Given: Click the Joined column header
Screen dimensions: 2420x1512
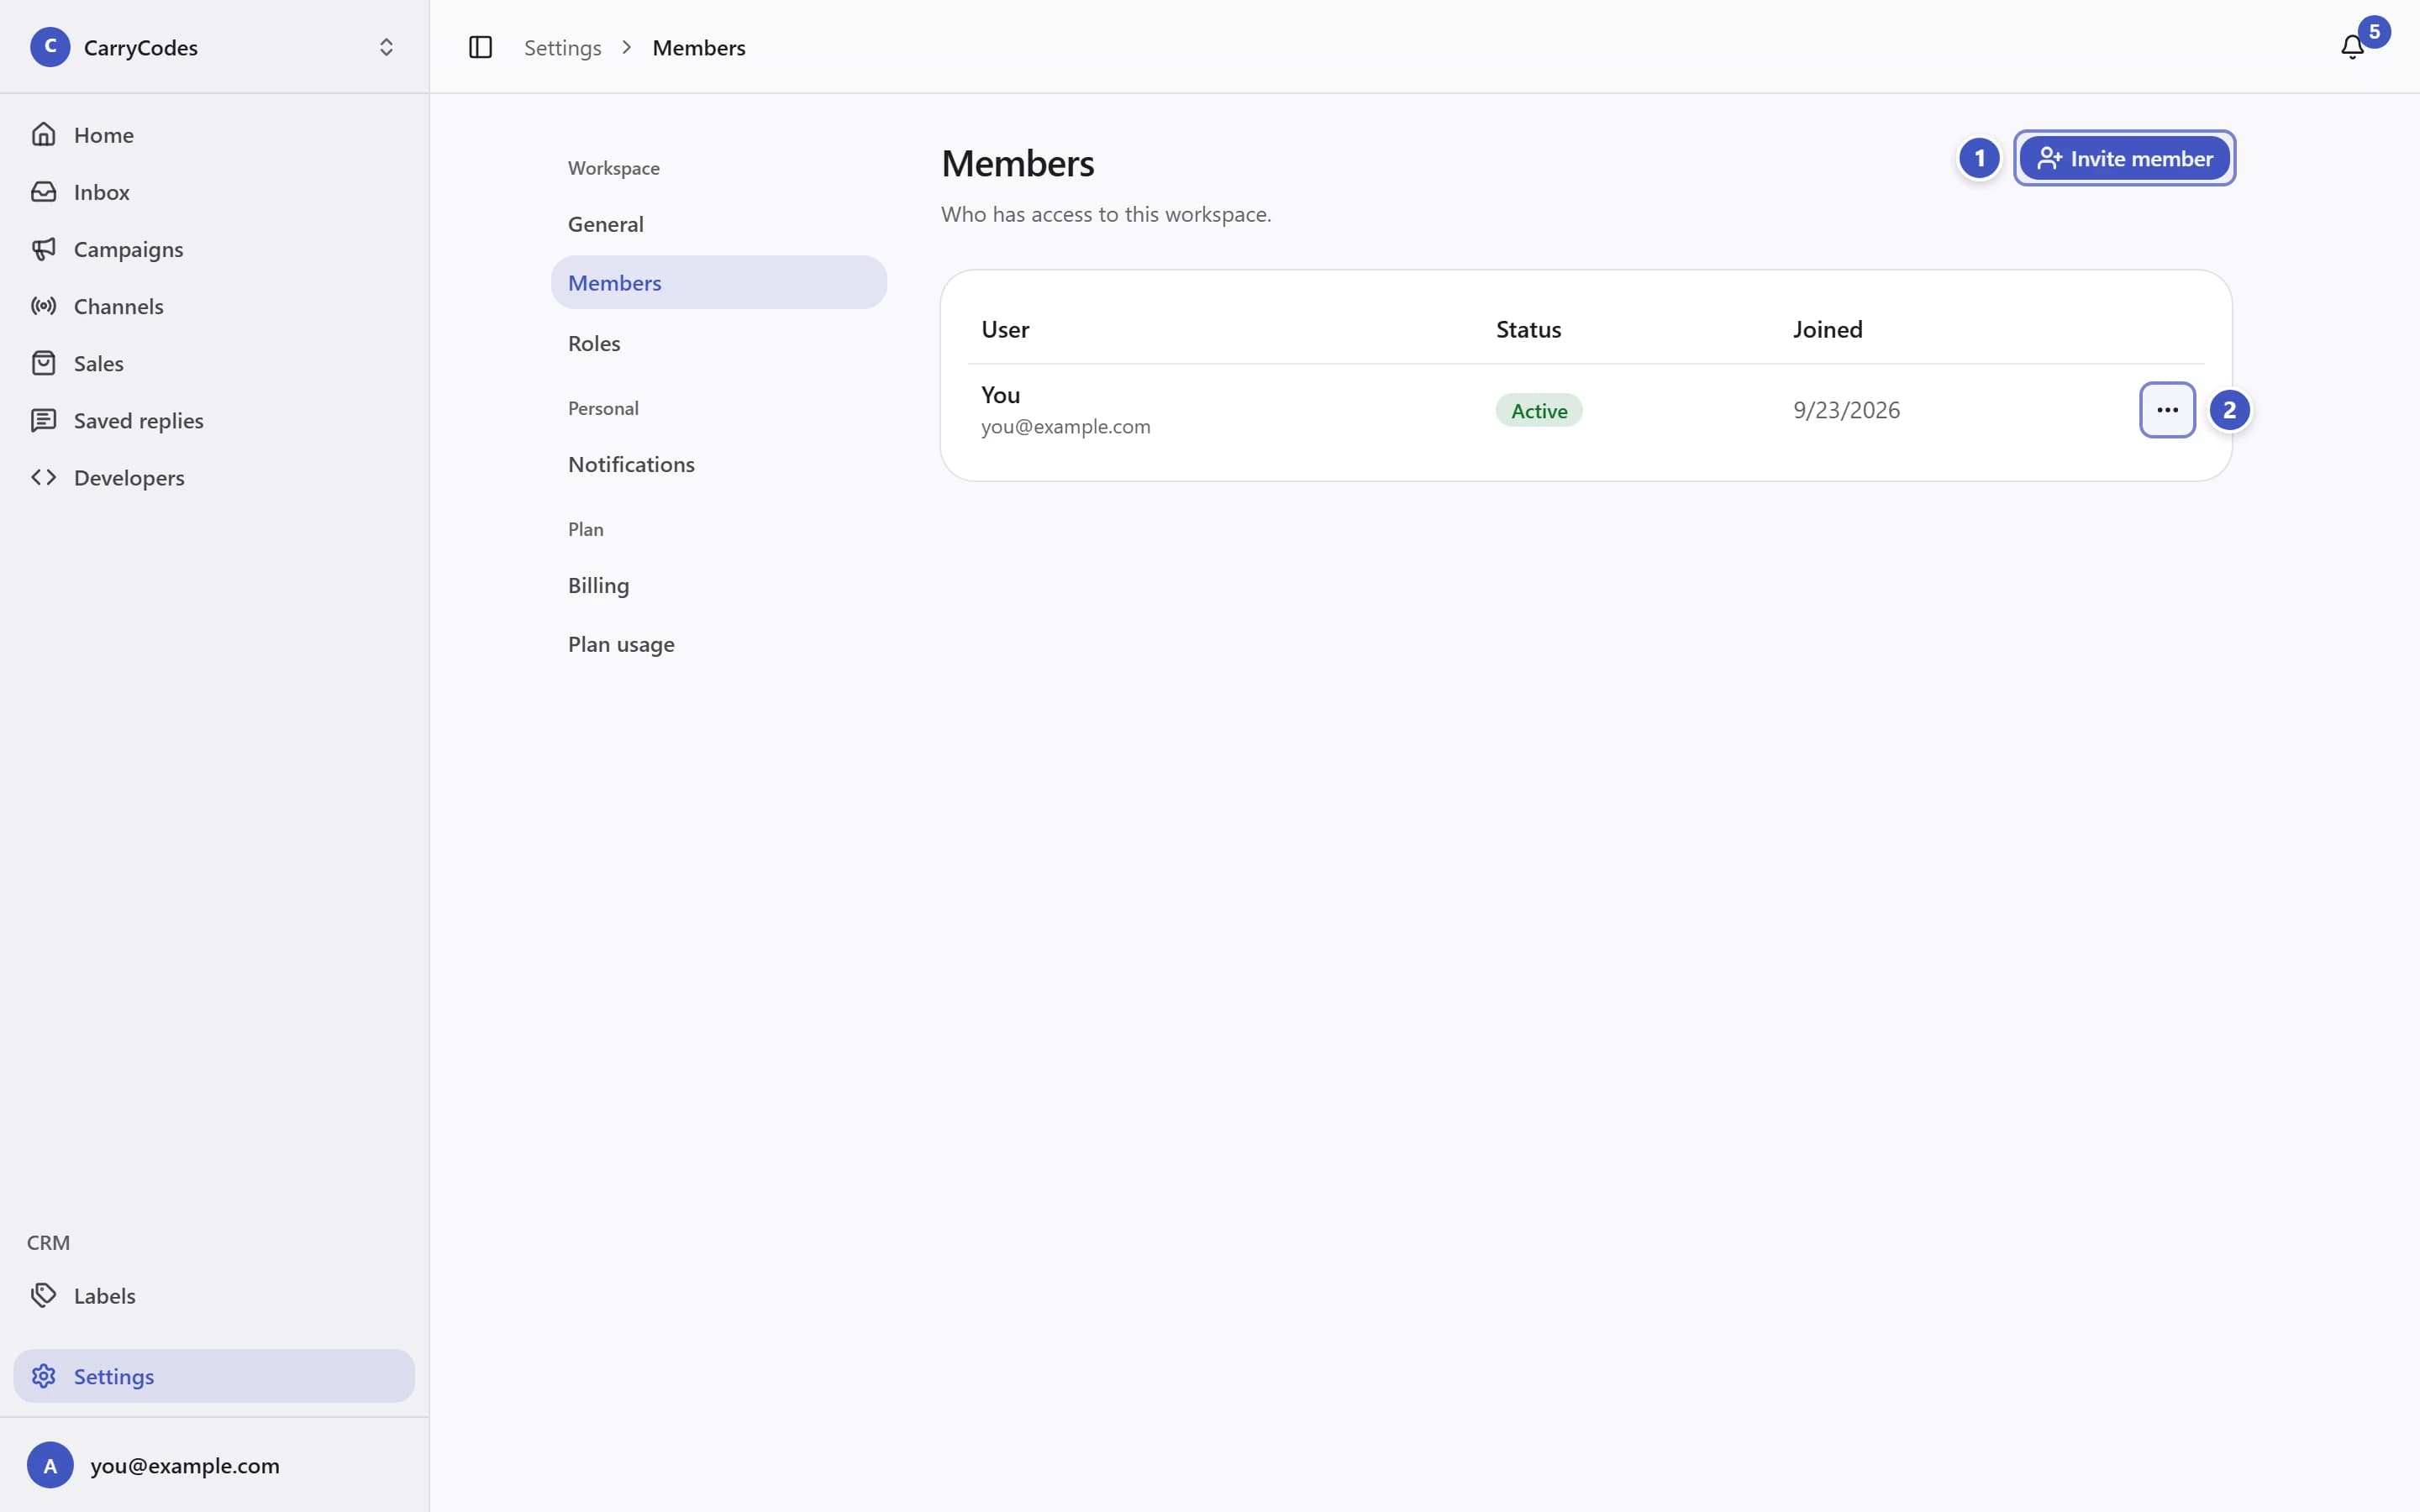Looking at the screenshot, I should (1827, 329).
